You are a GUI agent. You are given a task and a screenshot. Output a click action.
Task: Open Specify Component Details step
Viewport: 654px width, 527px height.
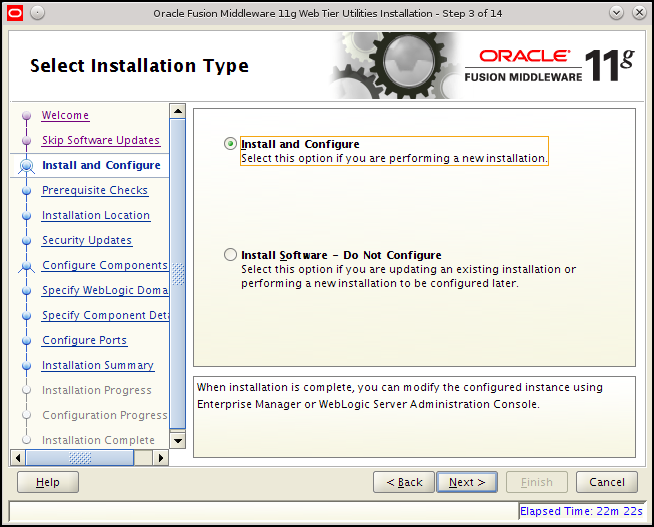[x=105, y=315]
